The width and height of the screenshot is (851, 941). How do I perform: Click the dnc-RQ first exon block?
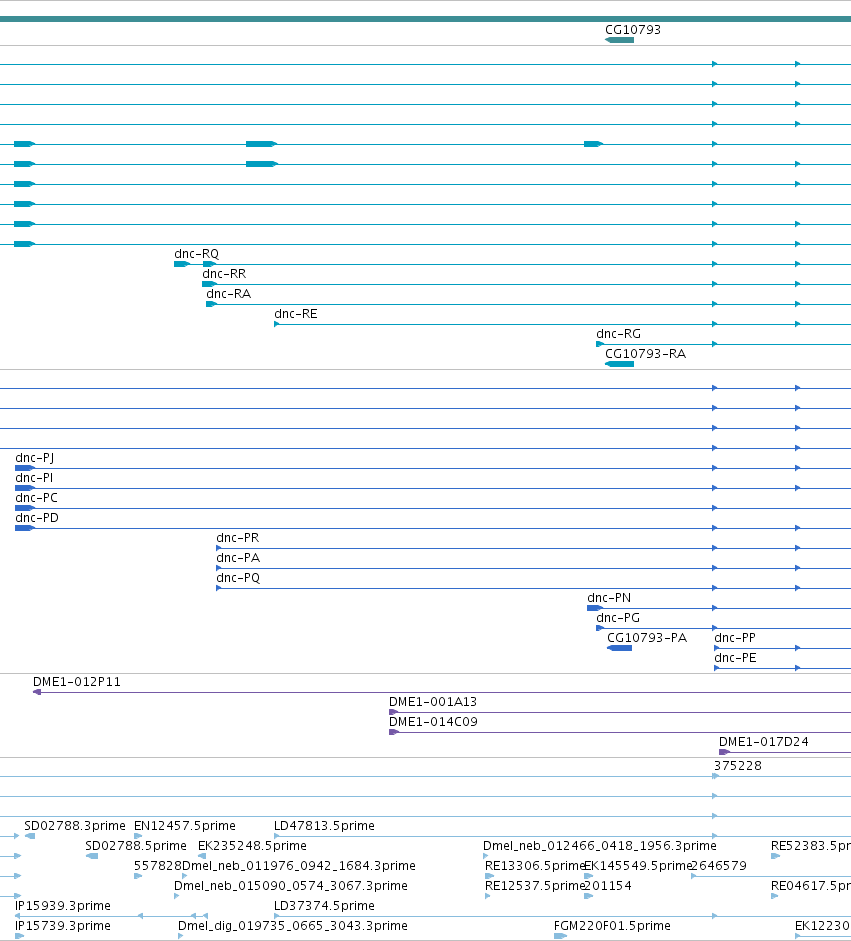pyautogui.click(x=182, y=264)
